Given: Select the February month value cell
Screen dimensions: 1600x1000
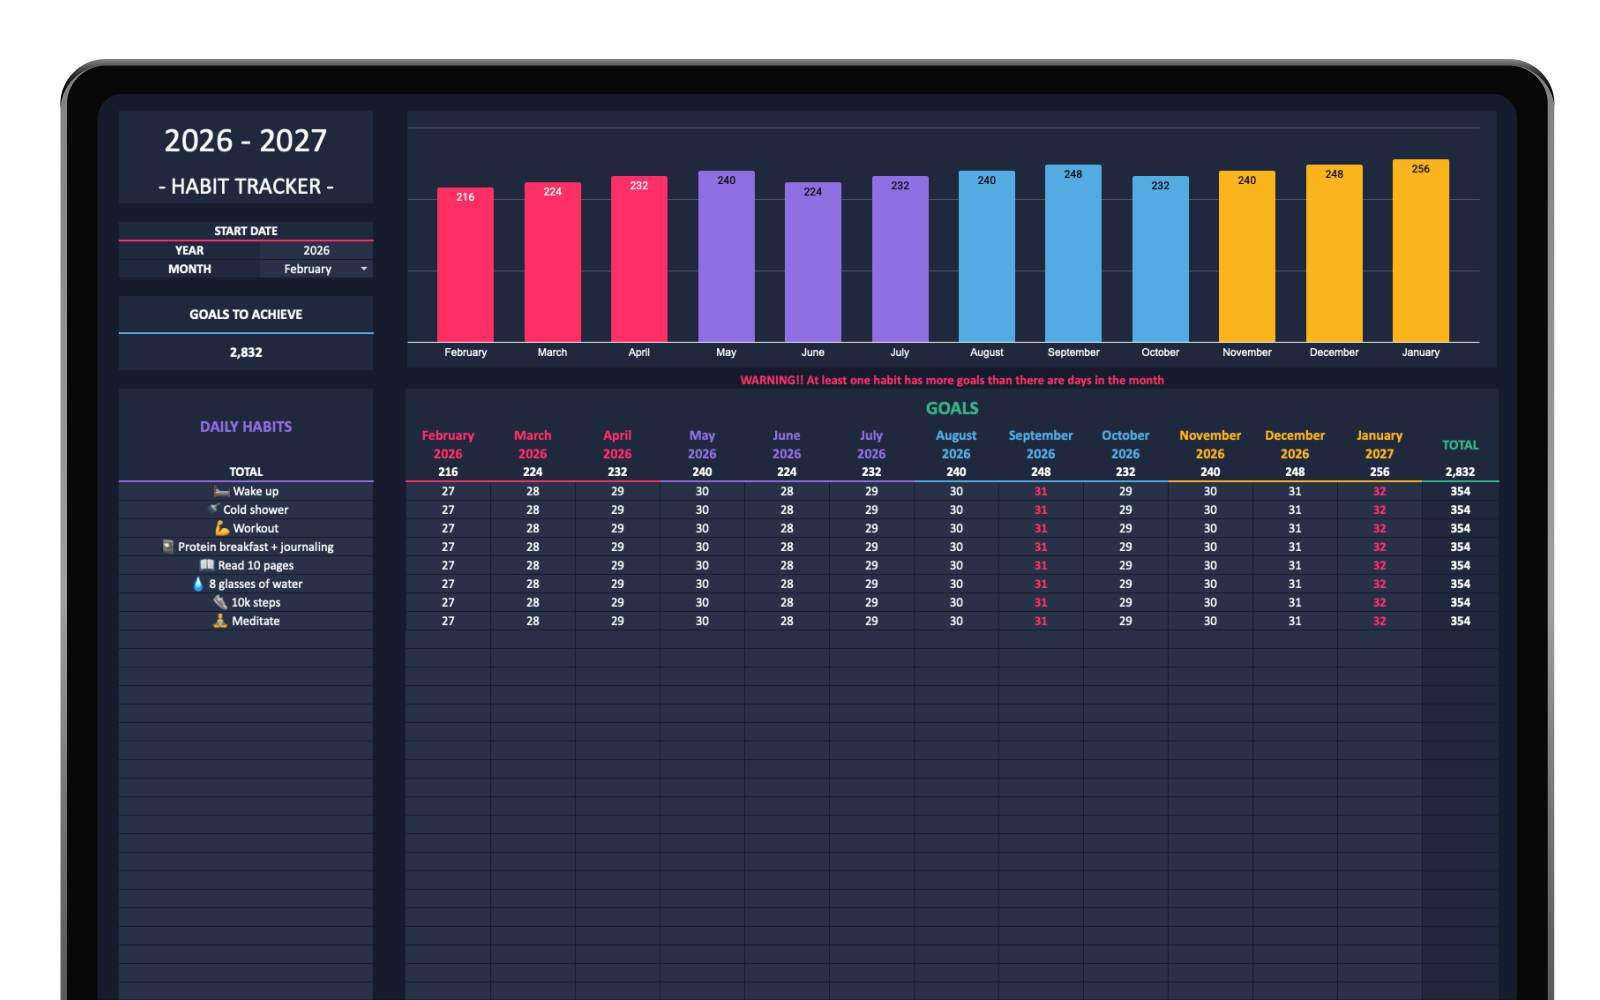Looking at the screenshot, I should pyautogui.click(x=316, y=269).
